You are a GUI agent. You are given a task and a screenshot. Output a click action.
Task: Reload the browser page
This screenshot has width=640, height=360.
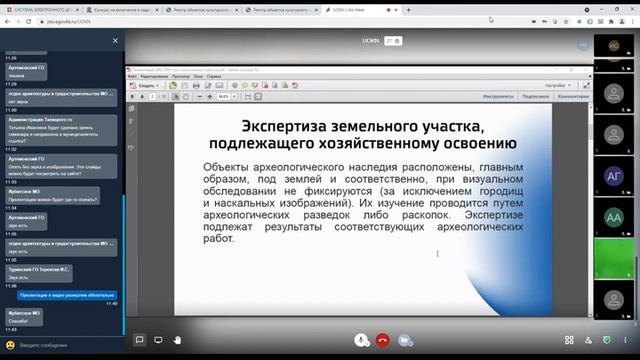click(x=29, y=21)
